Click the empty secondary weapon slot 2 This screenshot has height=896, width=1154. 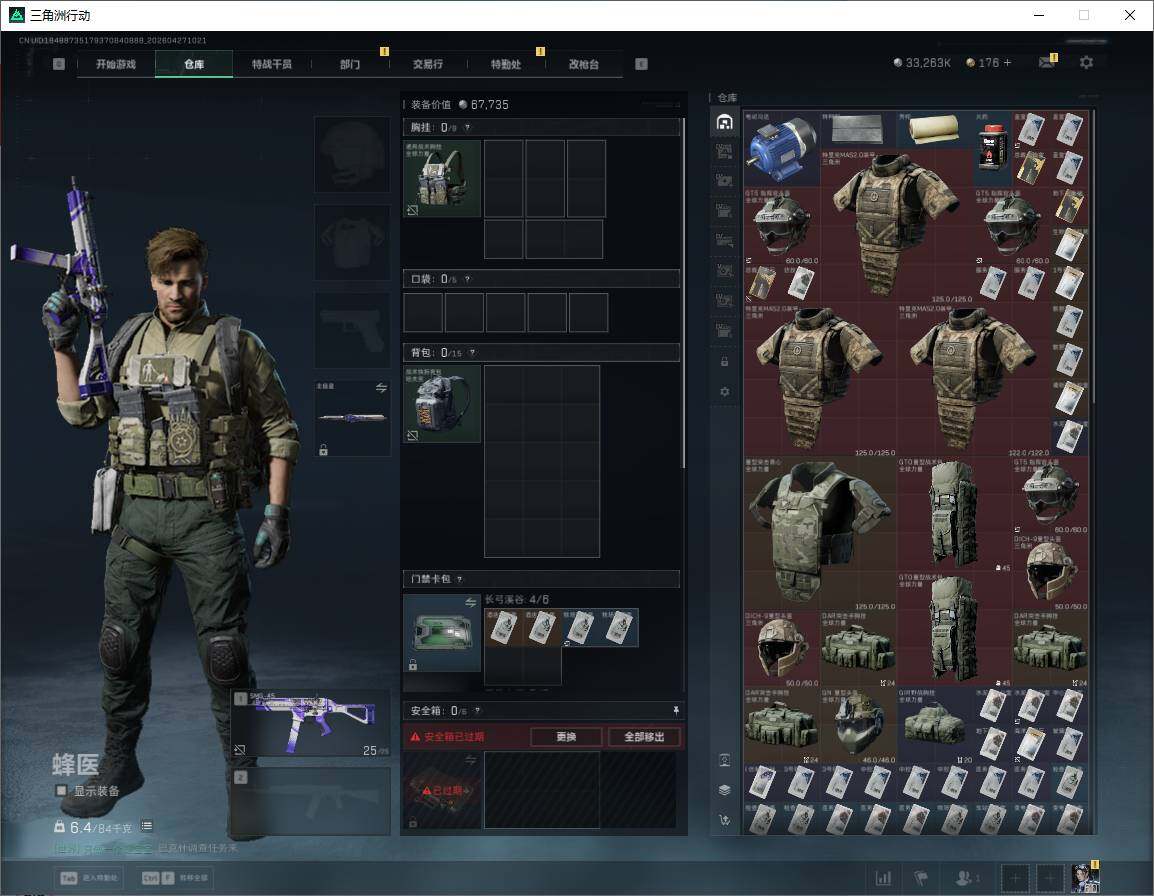point(311,801)
